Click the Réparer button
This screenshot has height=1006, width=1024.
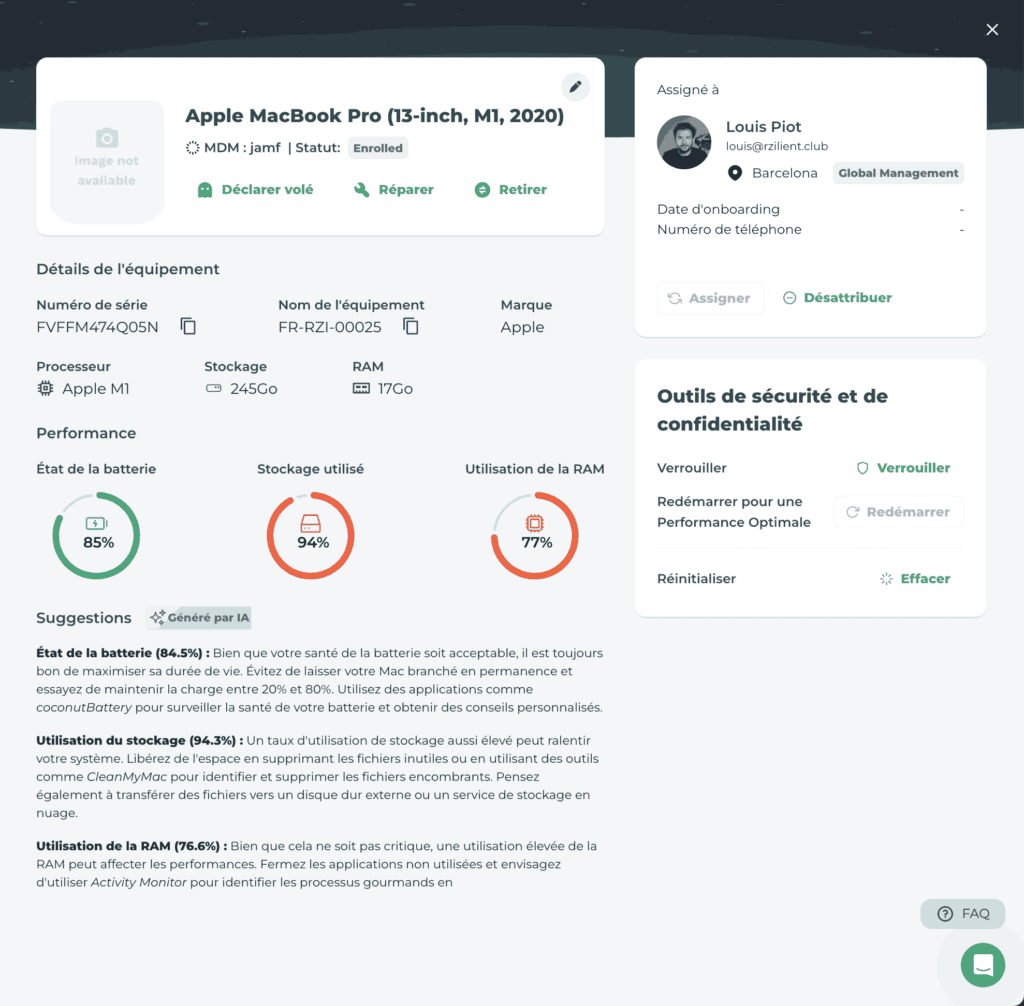(x=394, y=189)
